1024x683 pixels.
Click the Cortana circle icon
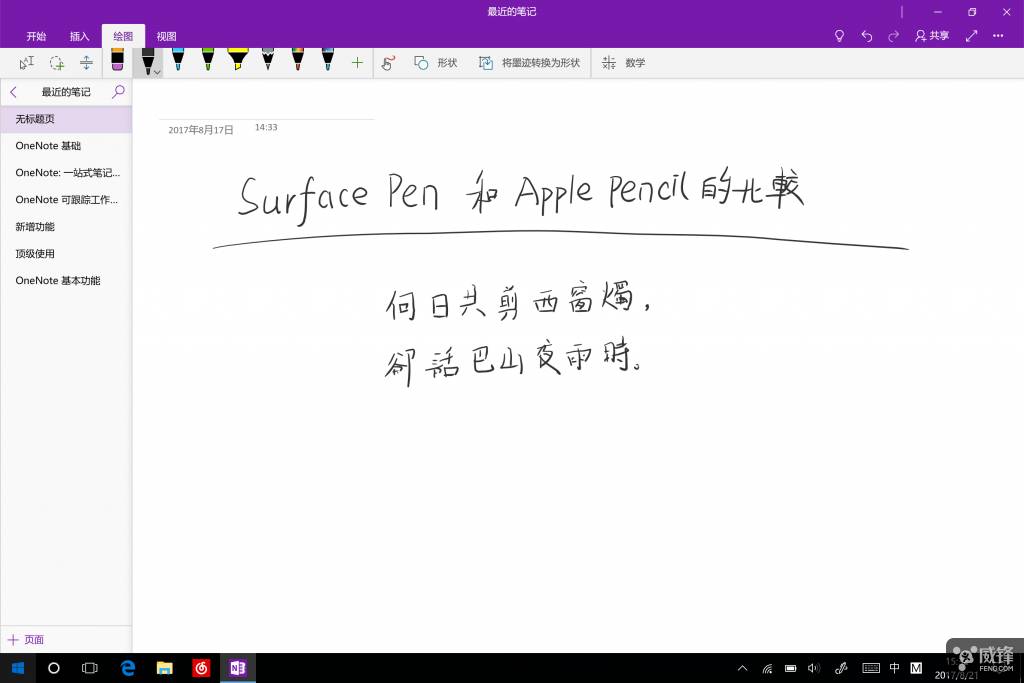pyautogui.click(x=54, y=668)
